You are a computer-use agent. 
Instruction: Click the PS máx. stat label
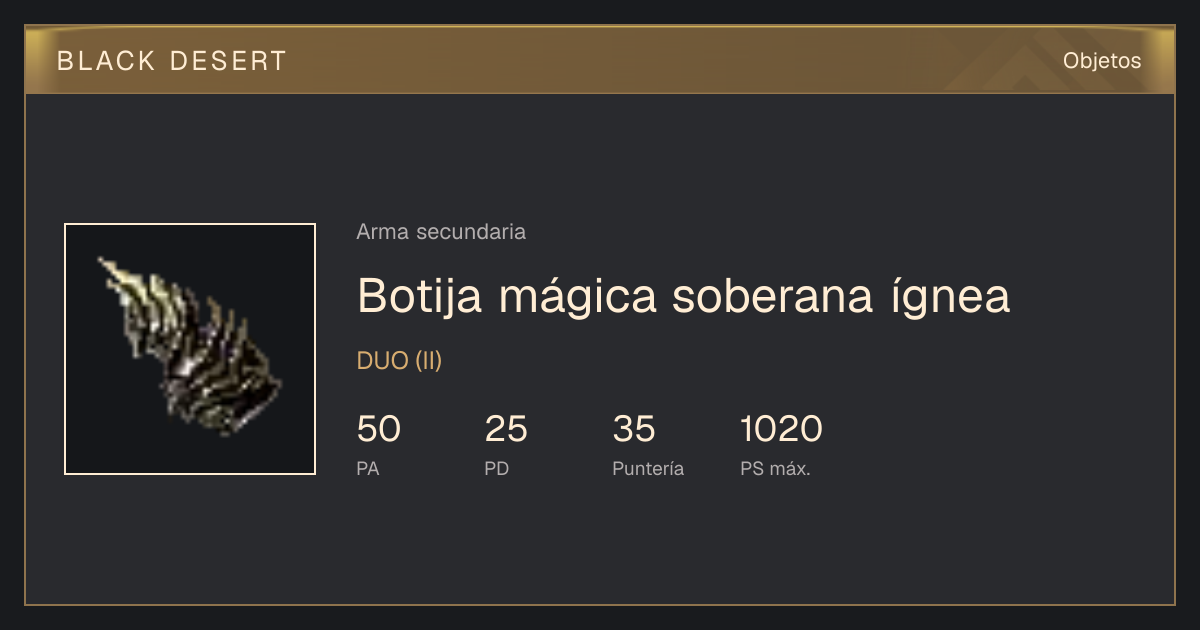click(x=775, y=468)
